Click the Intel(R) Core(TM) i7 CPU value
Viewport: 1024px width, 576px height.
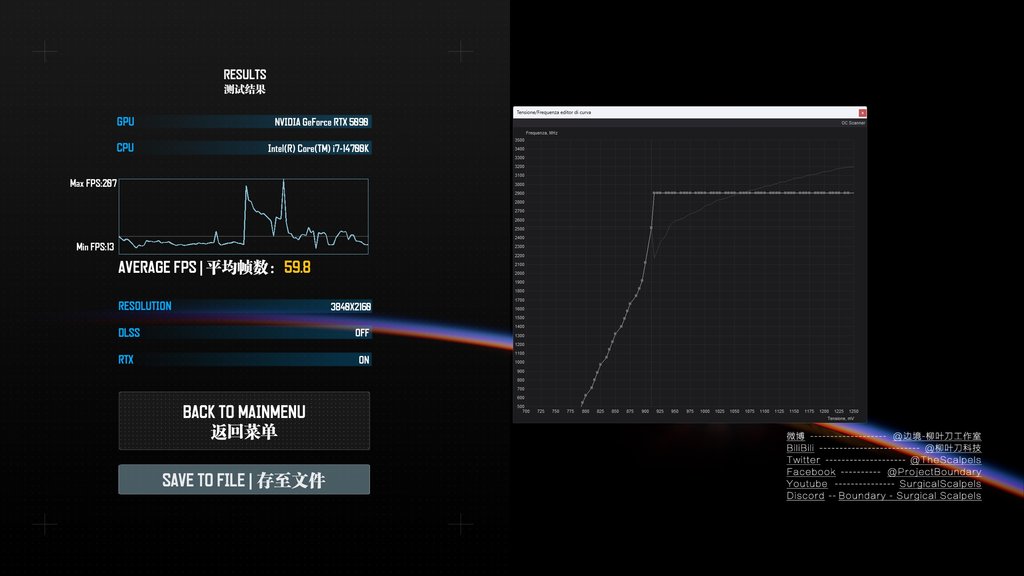pyautogui.click(x=318, y=148)
